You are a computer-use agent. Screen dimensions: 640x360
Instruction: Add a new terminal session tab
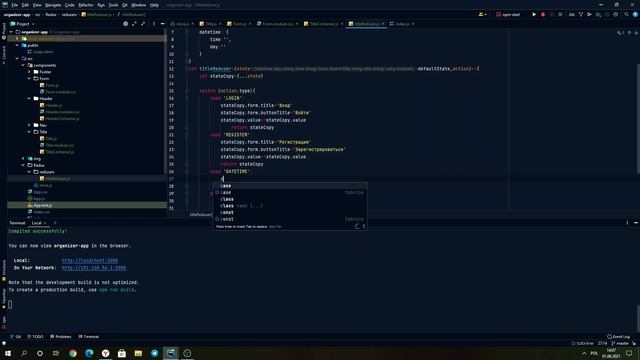(55, 223)
